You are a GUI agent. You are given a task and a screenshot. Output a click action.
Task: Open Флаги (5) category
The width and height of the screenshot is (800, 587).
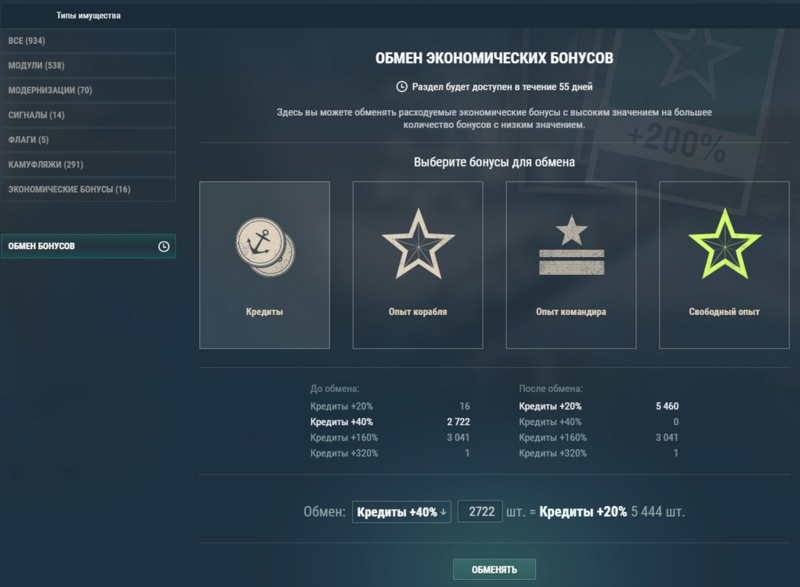tap(88, 140)
